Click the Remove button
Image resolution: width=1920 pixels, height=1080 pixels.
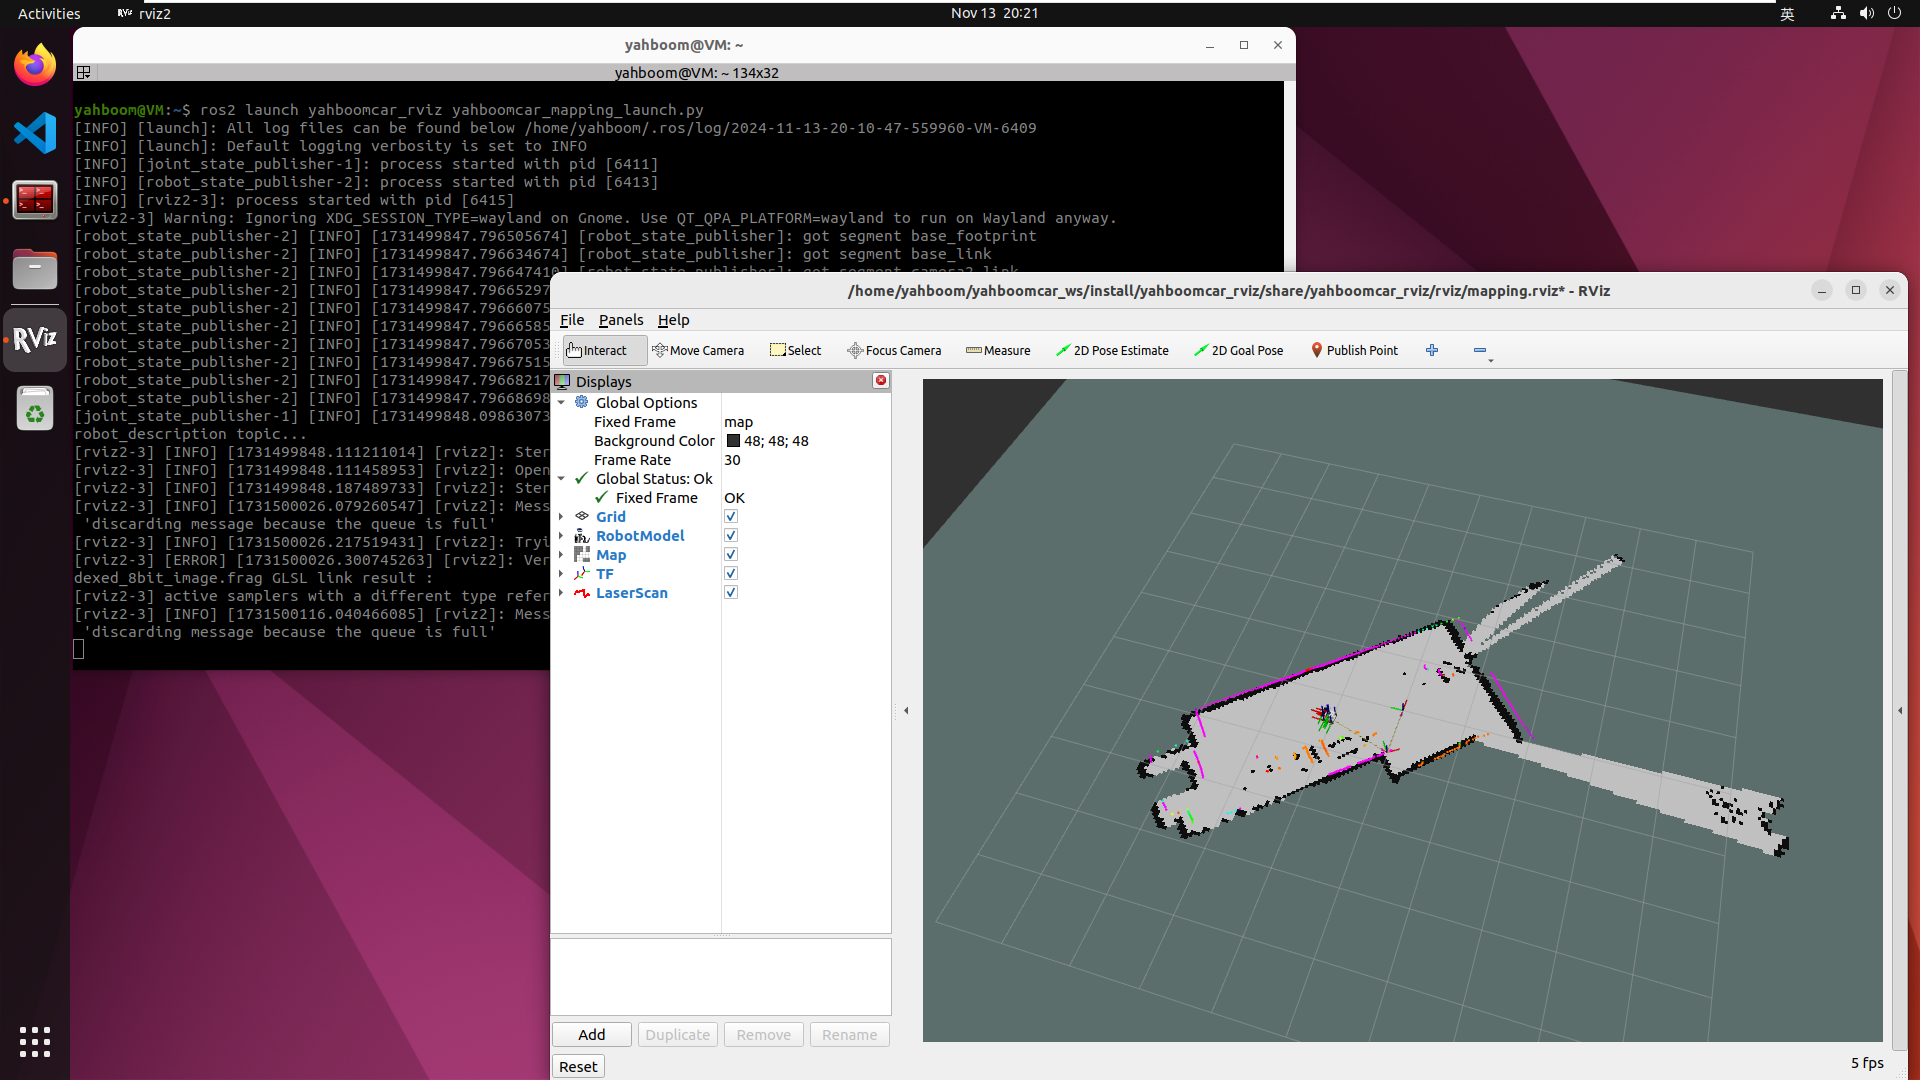763,1034
